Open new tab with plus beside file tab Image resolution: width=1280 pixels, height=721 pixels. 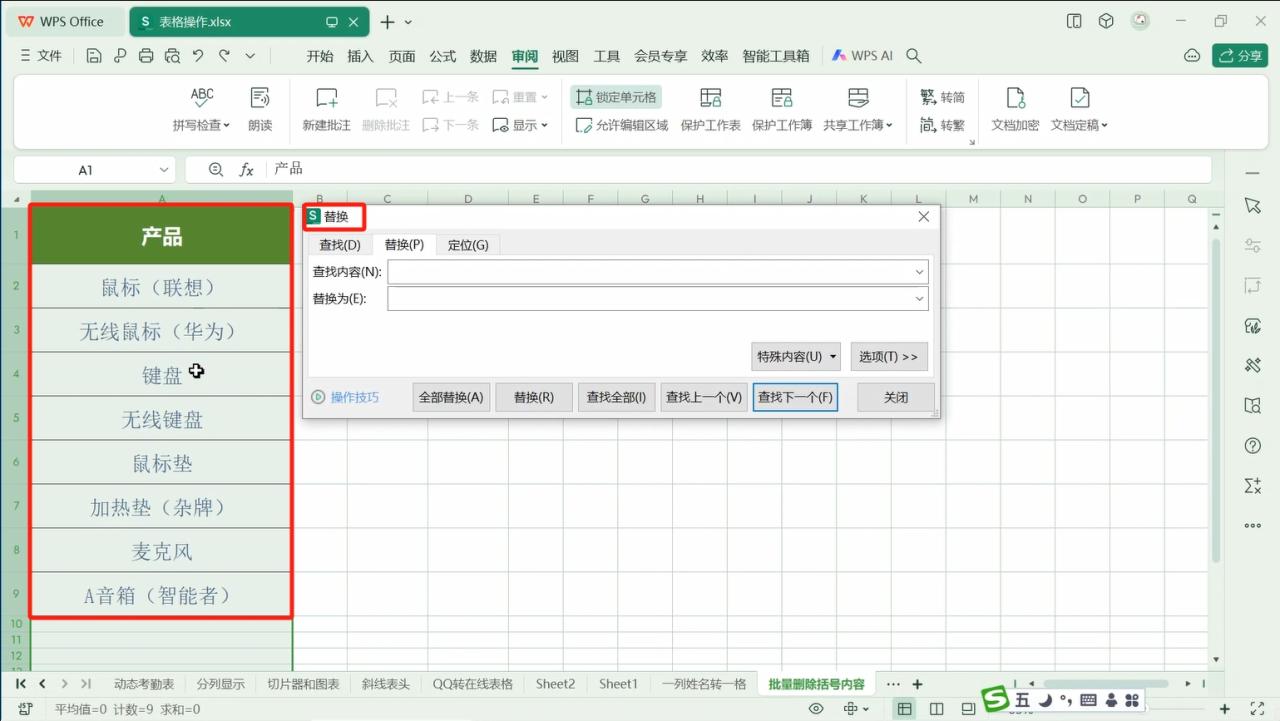[x=387, y=22]
